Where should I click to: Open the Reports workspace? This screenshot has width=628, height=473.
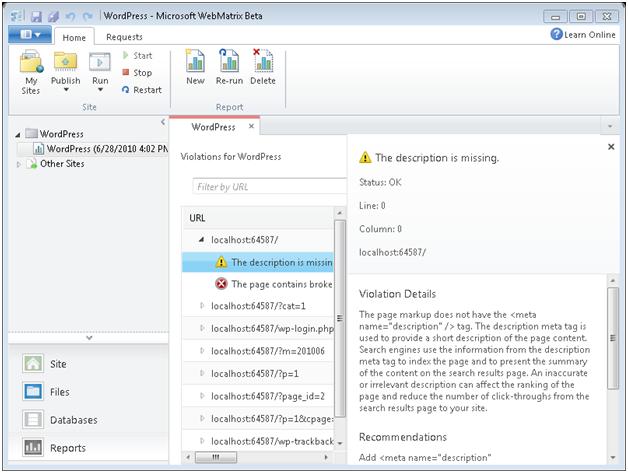tap(68, 448)
